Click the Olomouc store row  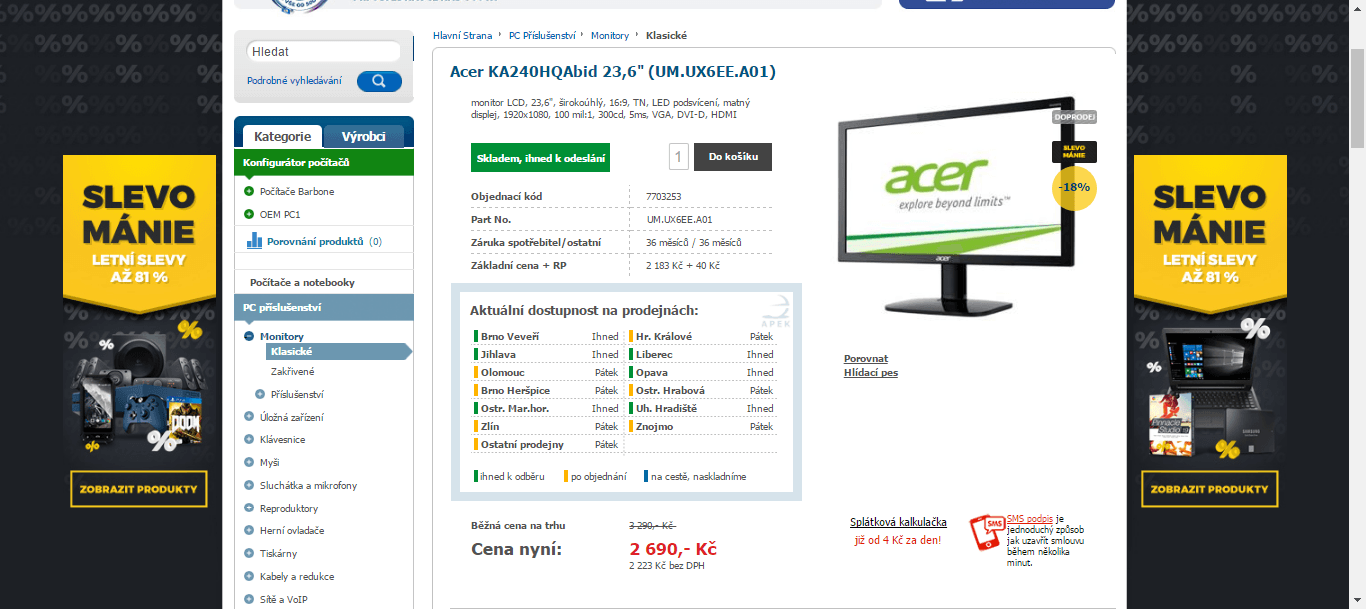[x=546, y=372]
